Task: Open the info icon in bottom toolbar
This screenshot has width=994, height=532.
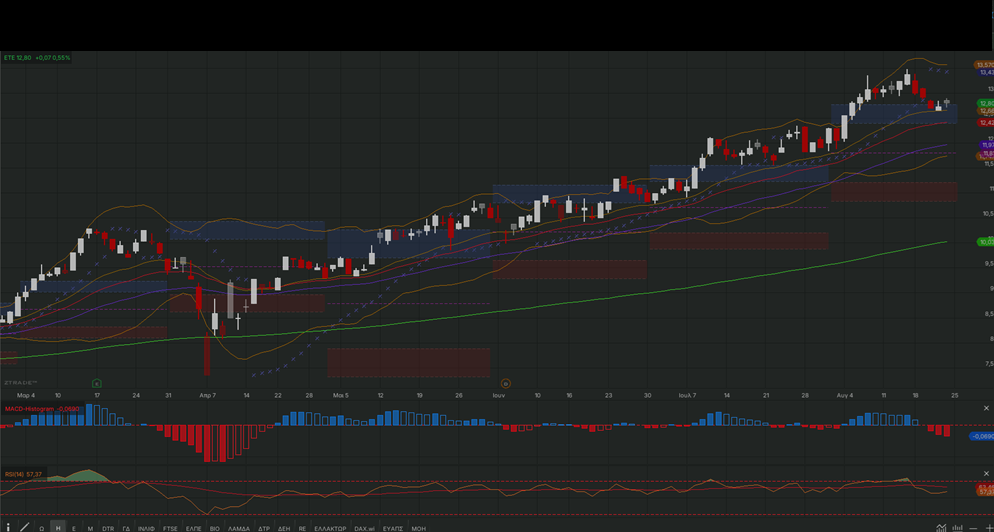Action: (x=8, y=528)
